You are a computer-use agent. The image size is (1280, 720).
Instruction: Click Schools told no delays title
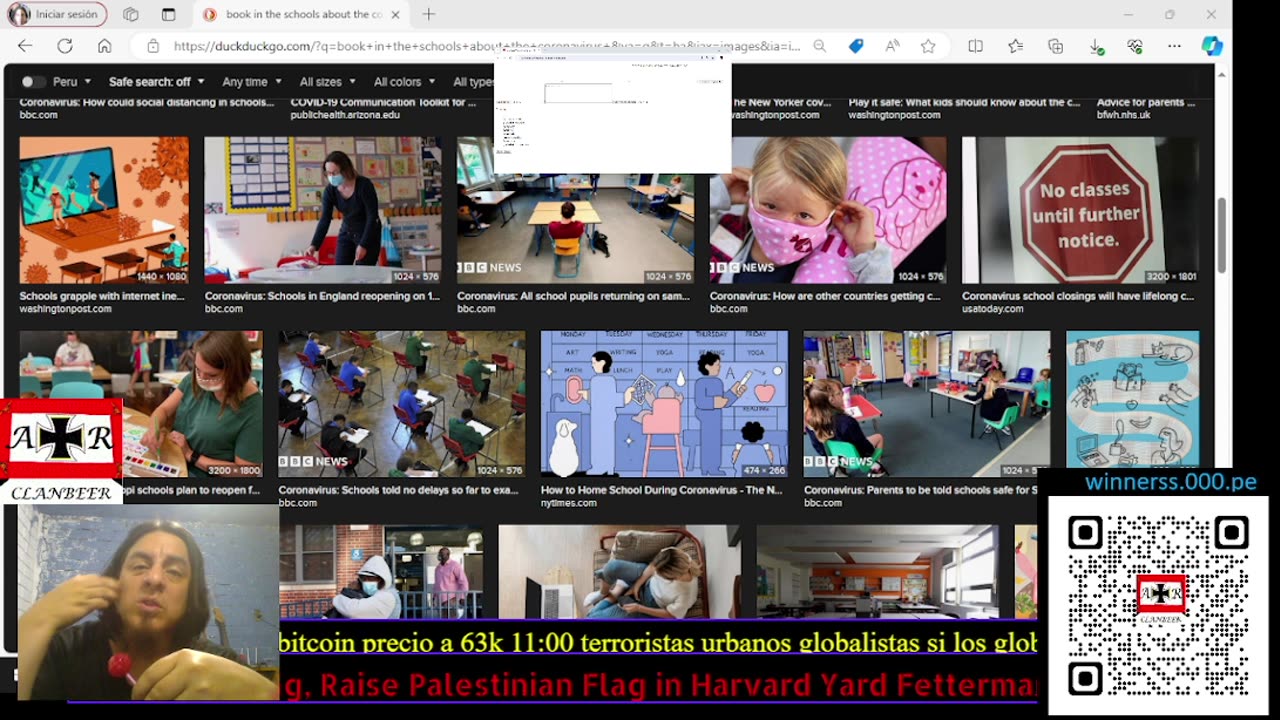(x=399, y=490)
